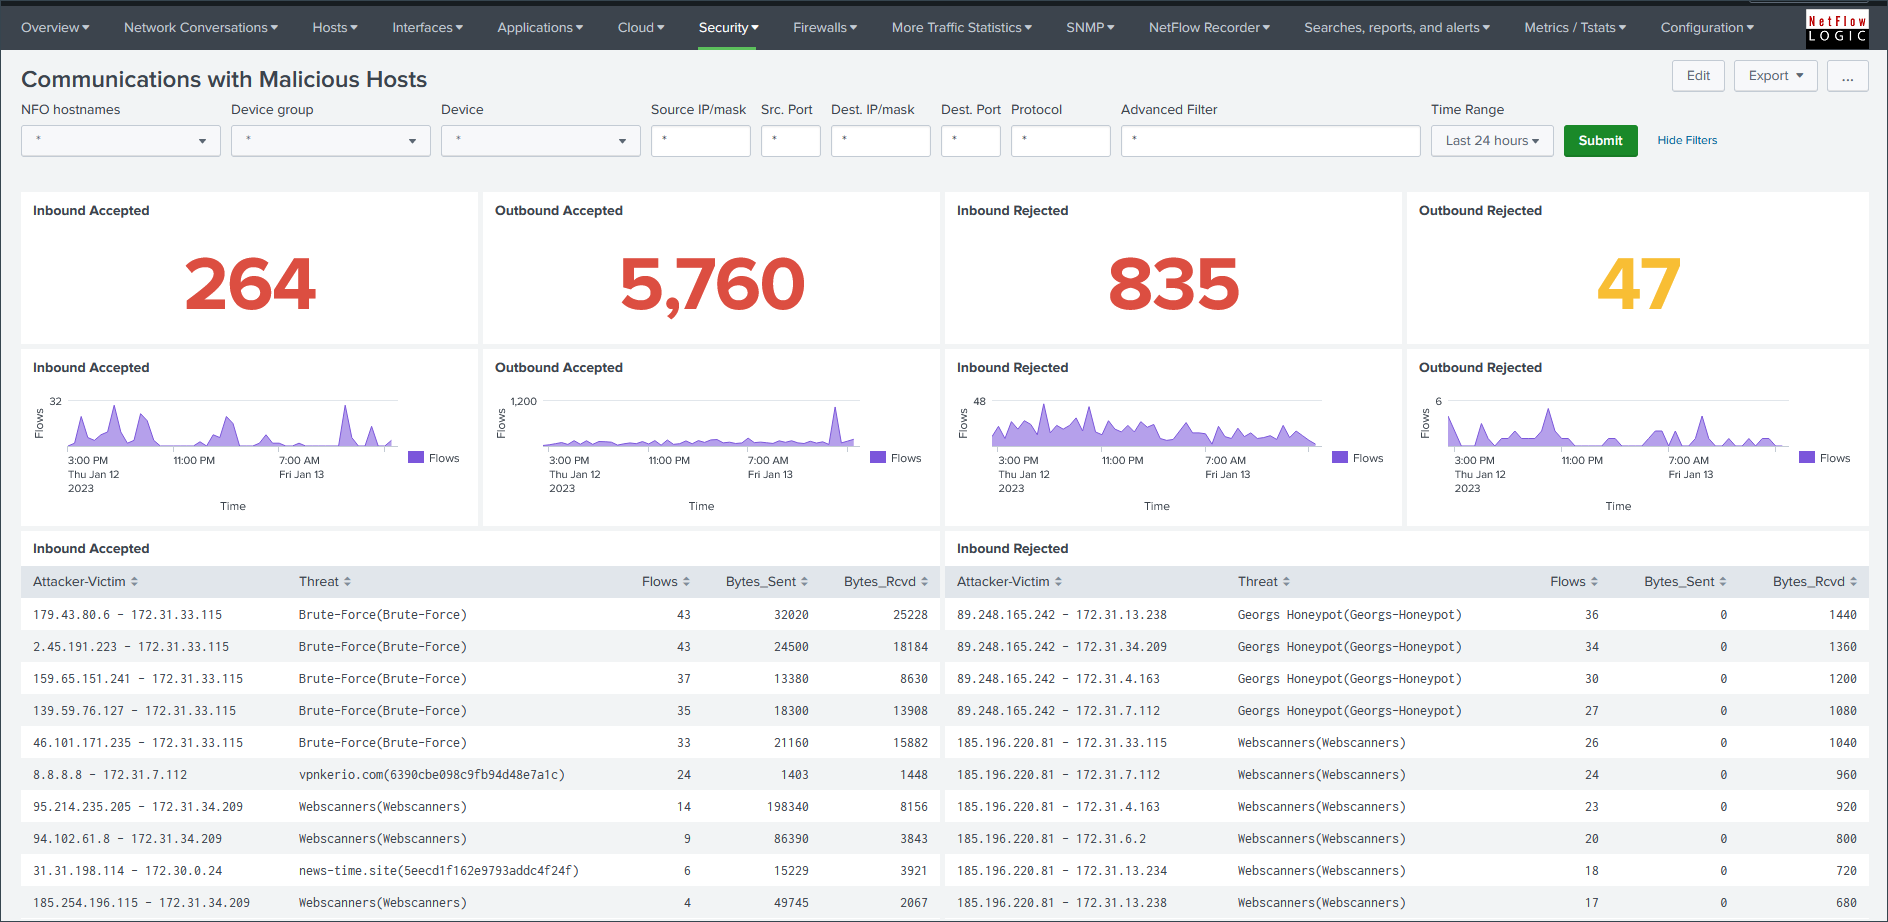Open the more actions ellipsis button
The width and height of the screenshot is (1888, 922).
pos(1847,76)
